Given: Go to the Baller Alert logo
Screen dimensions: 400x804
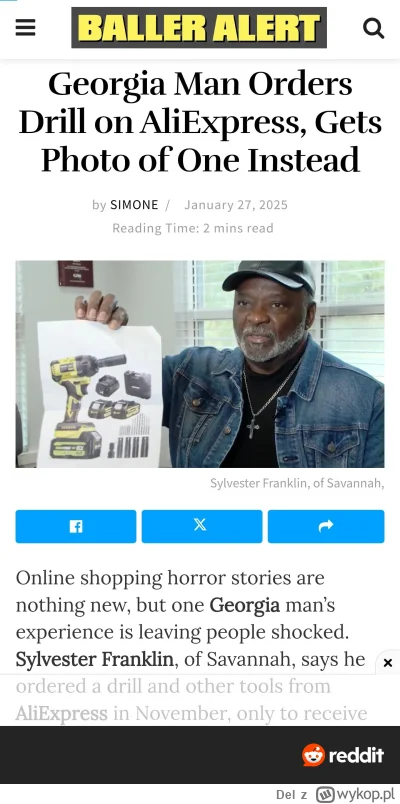Looking at the screenshot, I should (199, 28).
